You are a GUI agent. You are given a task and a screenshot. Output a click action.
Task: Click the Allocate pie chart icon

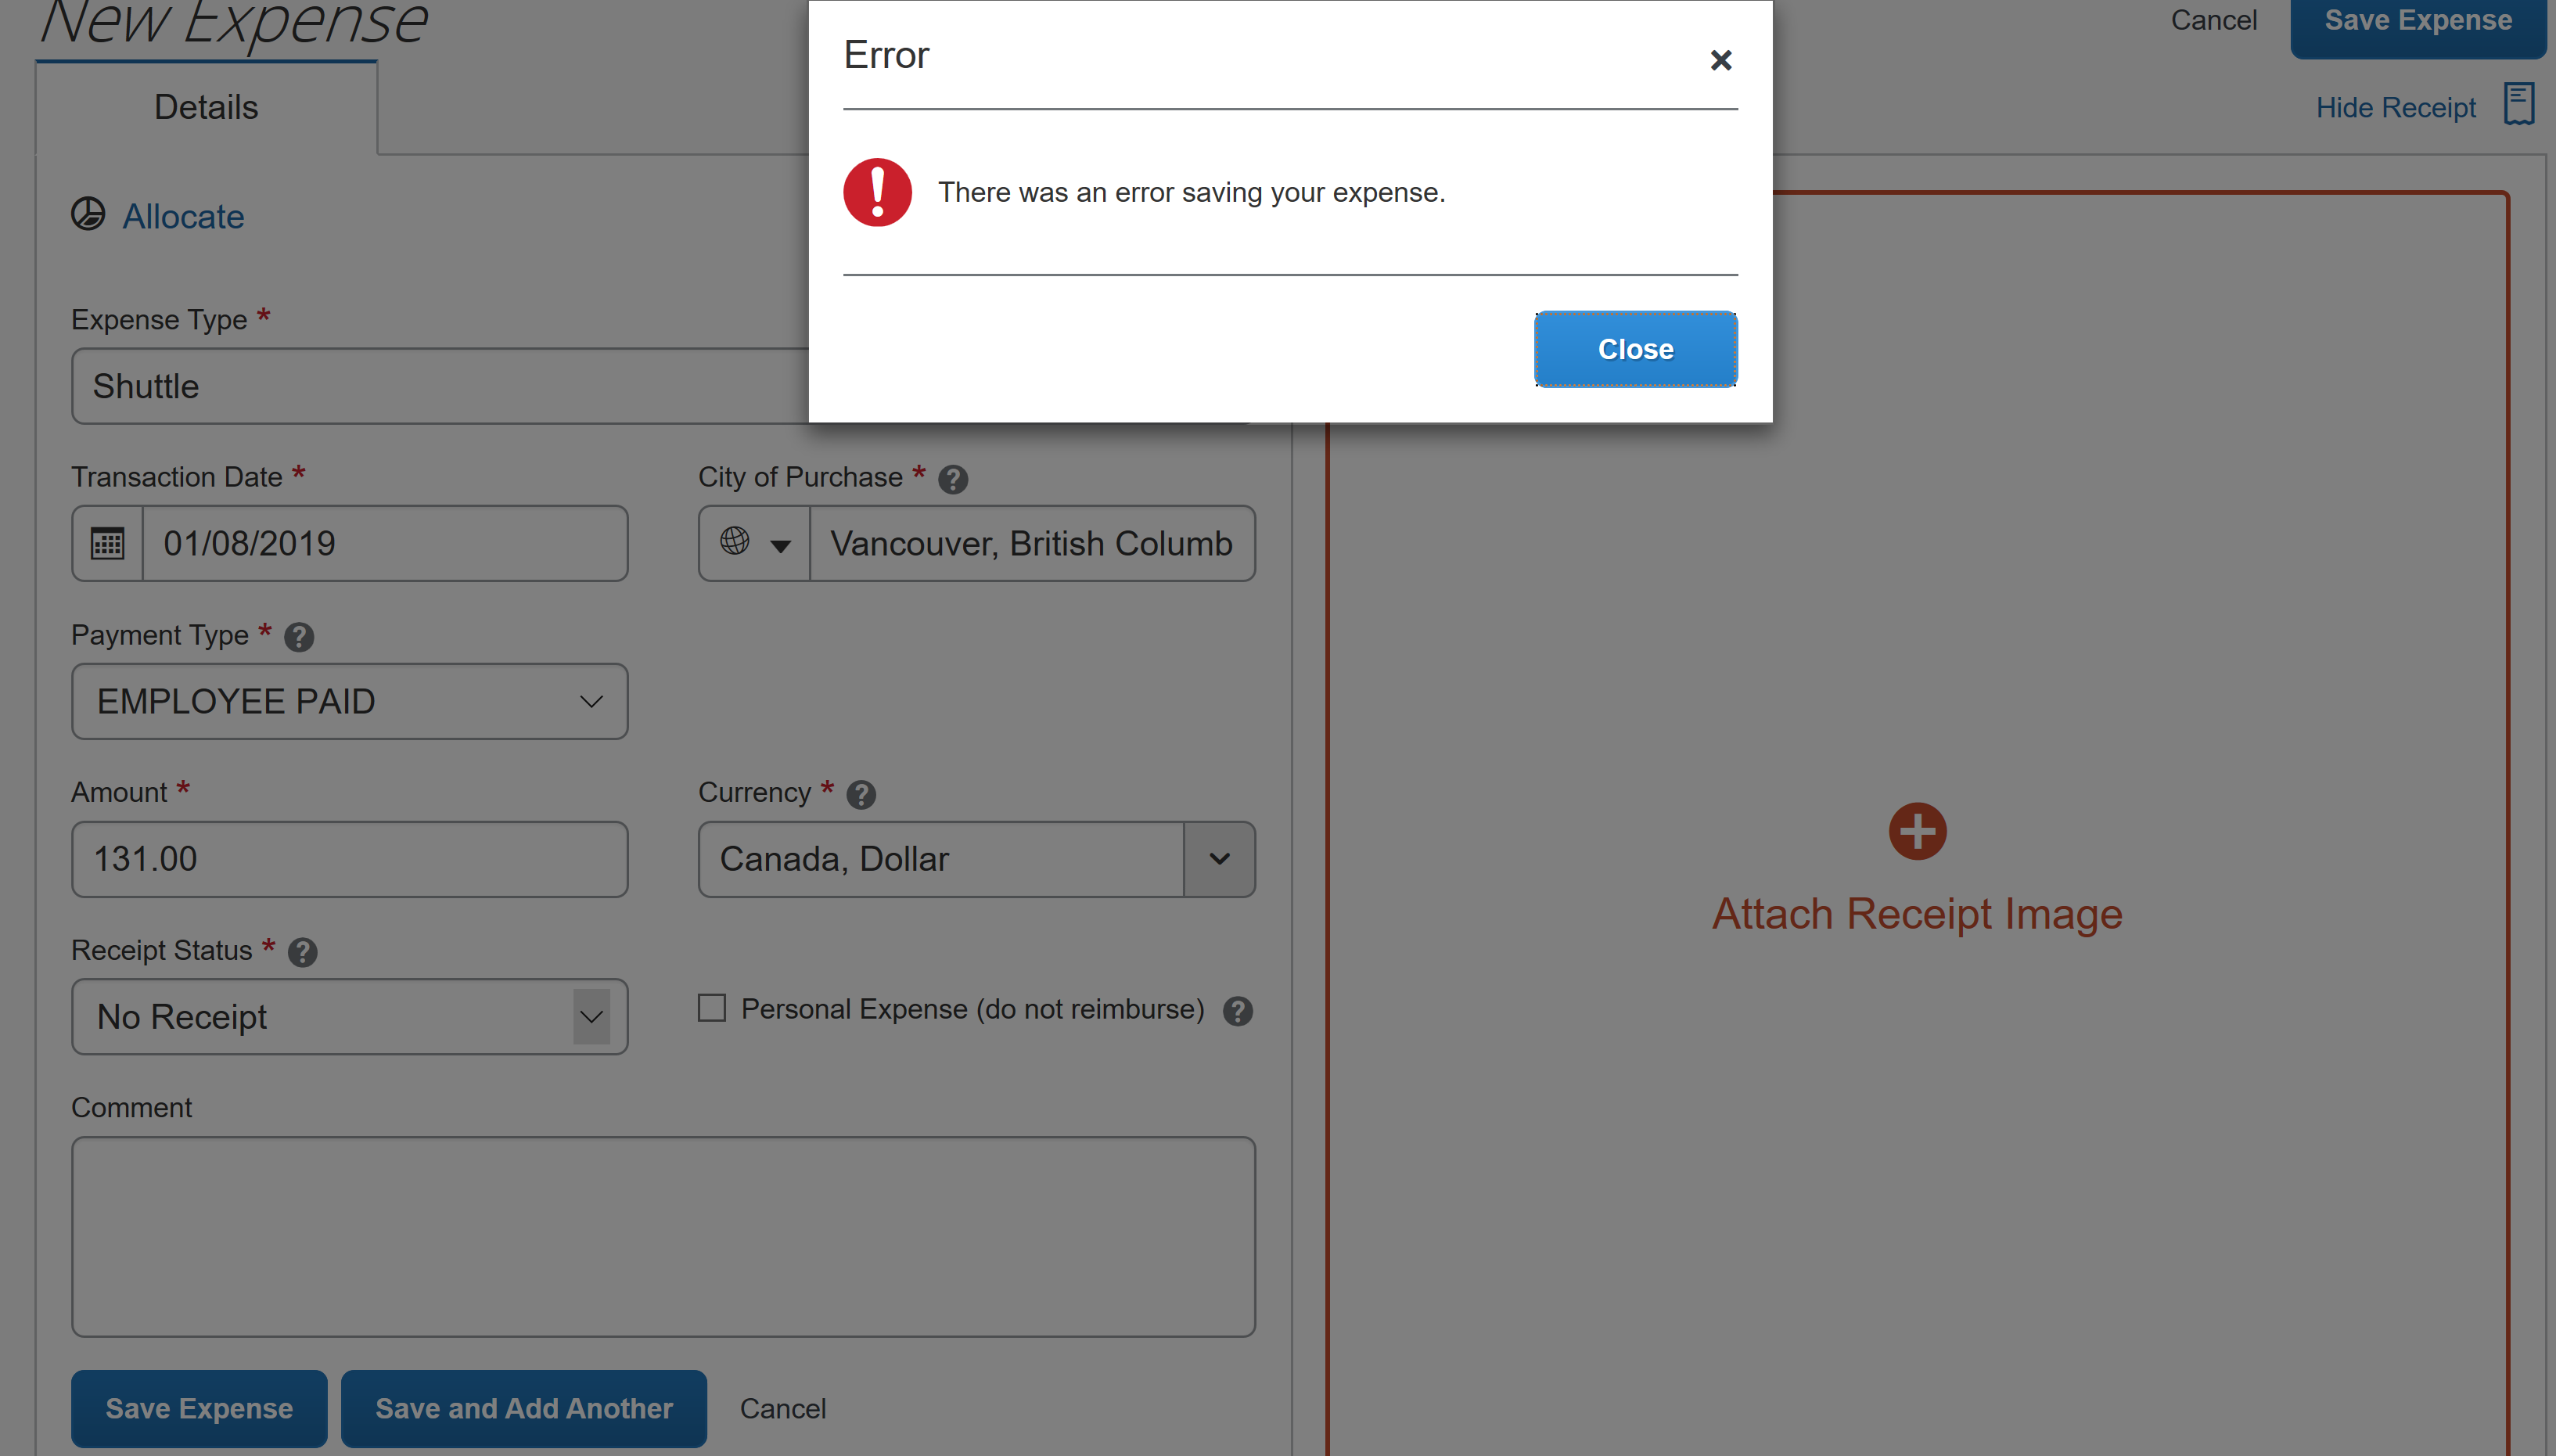88,214
